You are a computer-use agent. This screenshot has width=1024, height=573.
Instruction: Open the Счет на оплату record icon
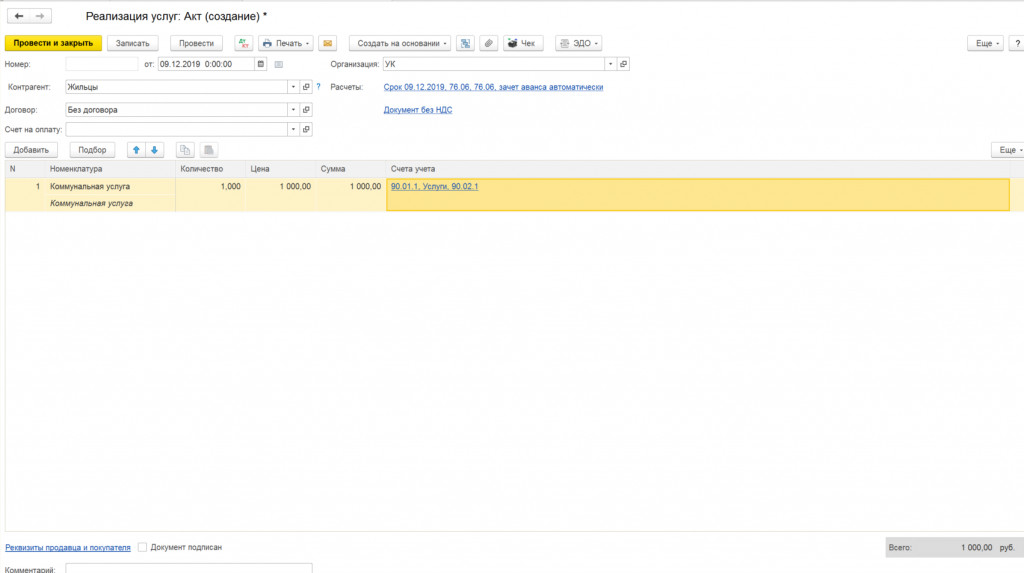[306, 129]
